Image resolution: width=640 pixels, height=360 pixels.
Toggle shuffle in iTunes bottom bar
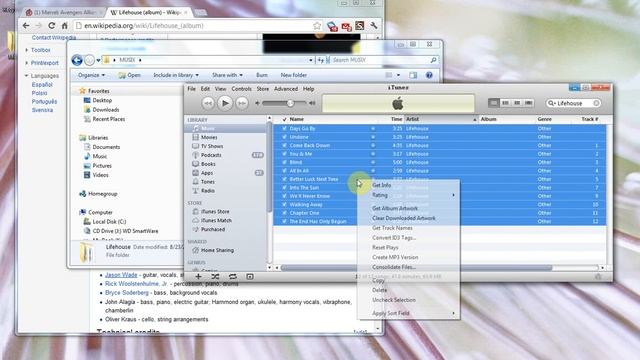[215, 276]
